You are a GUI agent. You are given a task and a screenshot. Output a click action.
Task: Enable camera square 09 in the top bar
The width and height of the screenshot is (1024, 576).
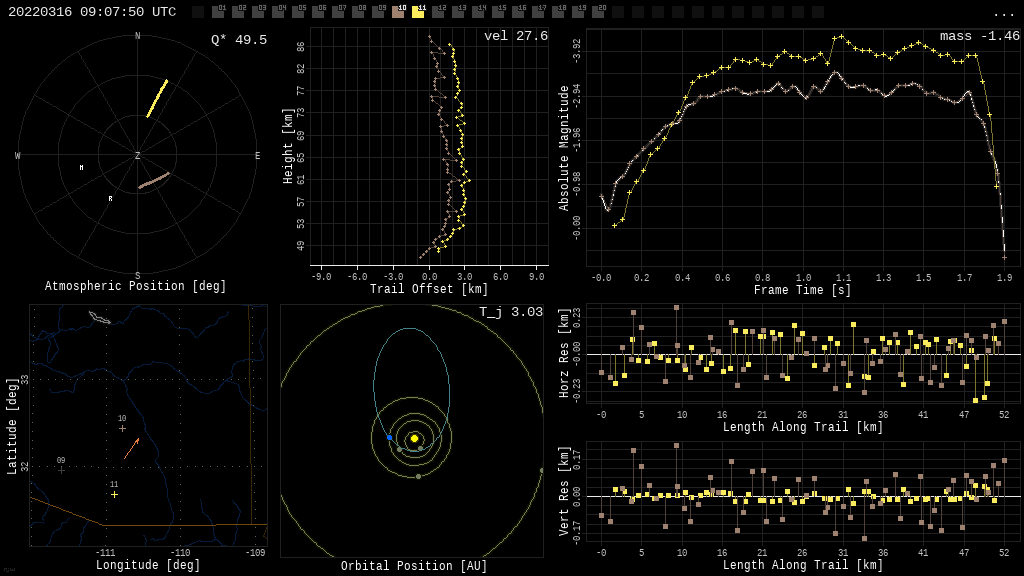(378, 12)
